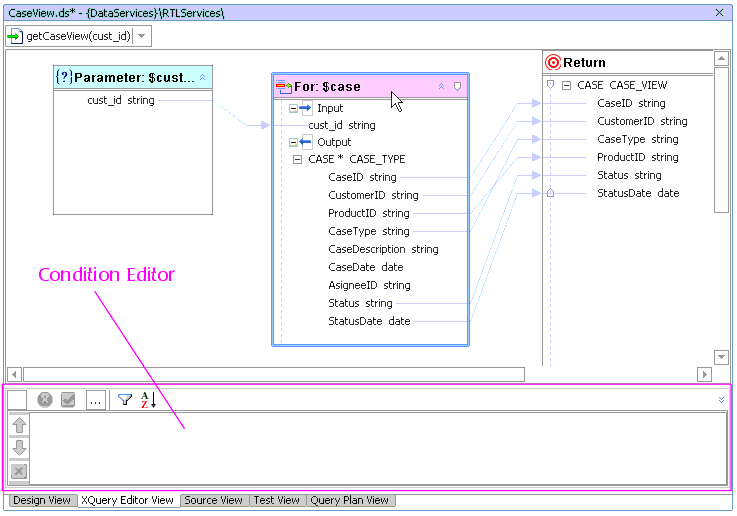This screenshot has height=516, width=737.
Task: Select CaseID string in Return pane
Action: tap(631, 103)
